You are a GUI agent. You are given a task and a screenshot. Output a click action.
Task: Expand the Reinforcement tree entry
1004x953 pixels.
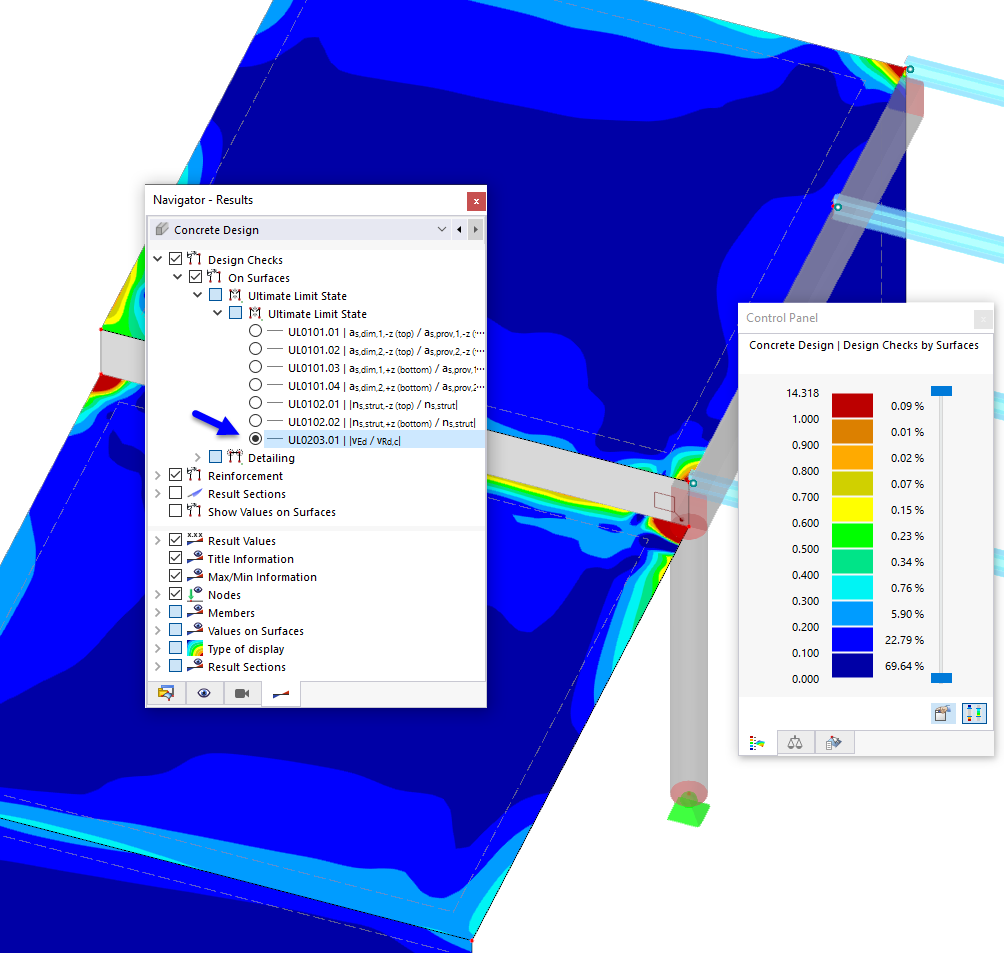[157, 475]
